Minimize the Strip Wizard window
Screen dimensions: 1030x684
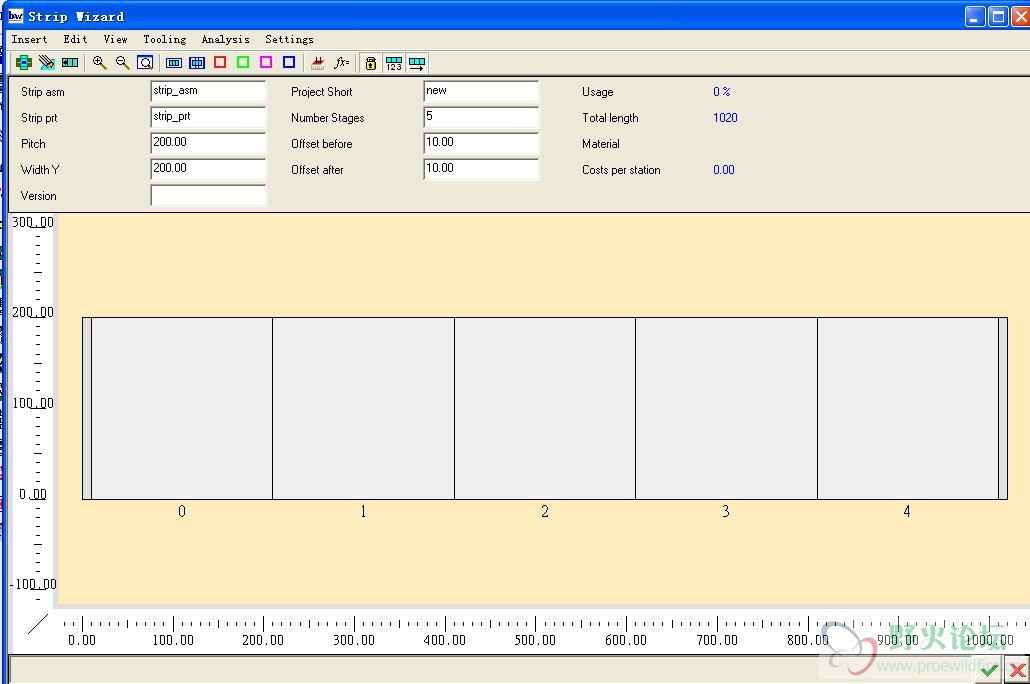click(974, 16)
